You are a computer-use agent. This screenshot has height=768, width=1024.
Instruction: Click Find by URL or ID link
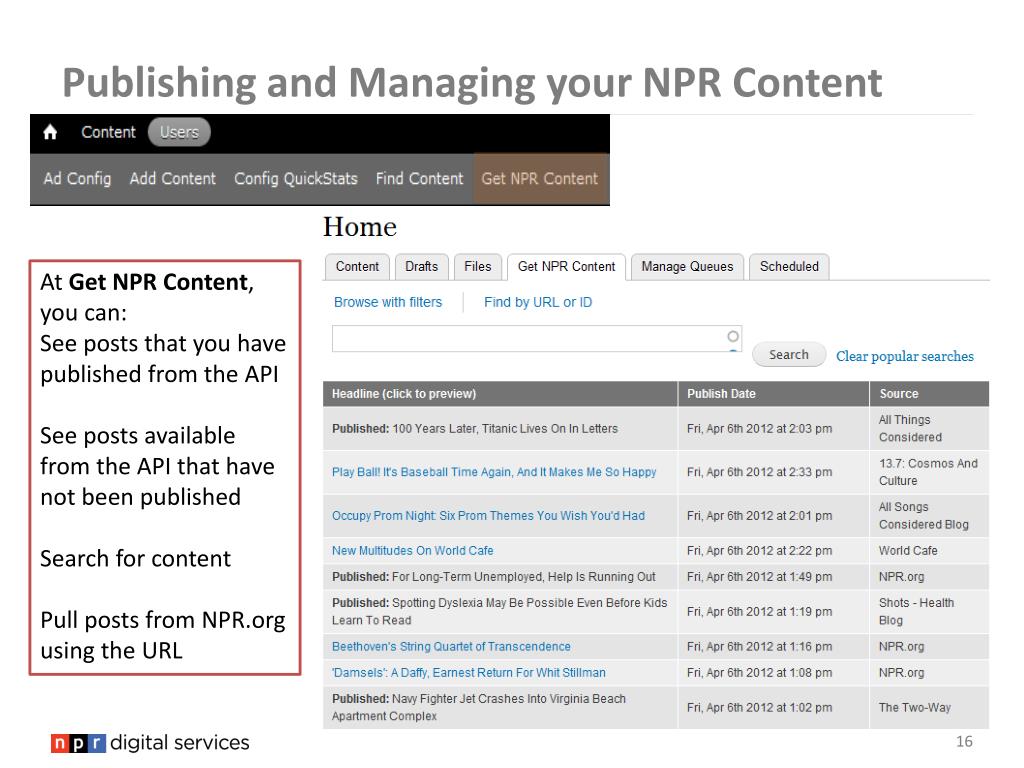[x=538, y=302]
